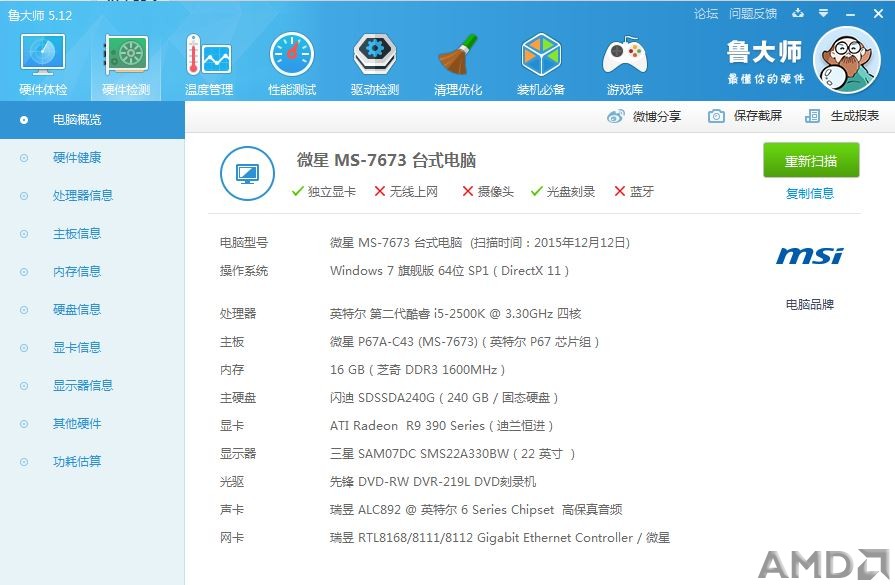Click 16 GB 芝奇 DDR3 memory value
The image size is (895, 585).
(x=417, y=369)
